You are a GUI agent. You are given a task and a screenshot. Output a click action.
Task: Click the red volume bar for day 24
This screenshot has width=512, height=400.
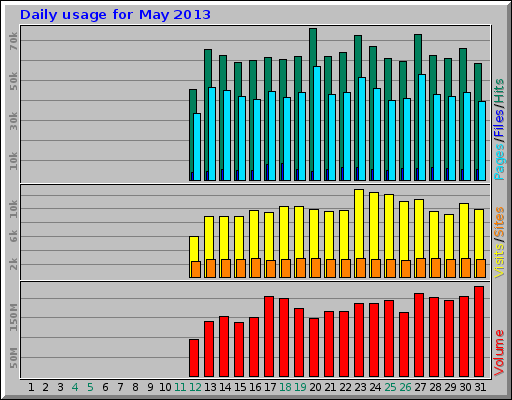[374, 340]
